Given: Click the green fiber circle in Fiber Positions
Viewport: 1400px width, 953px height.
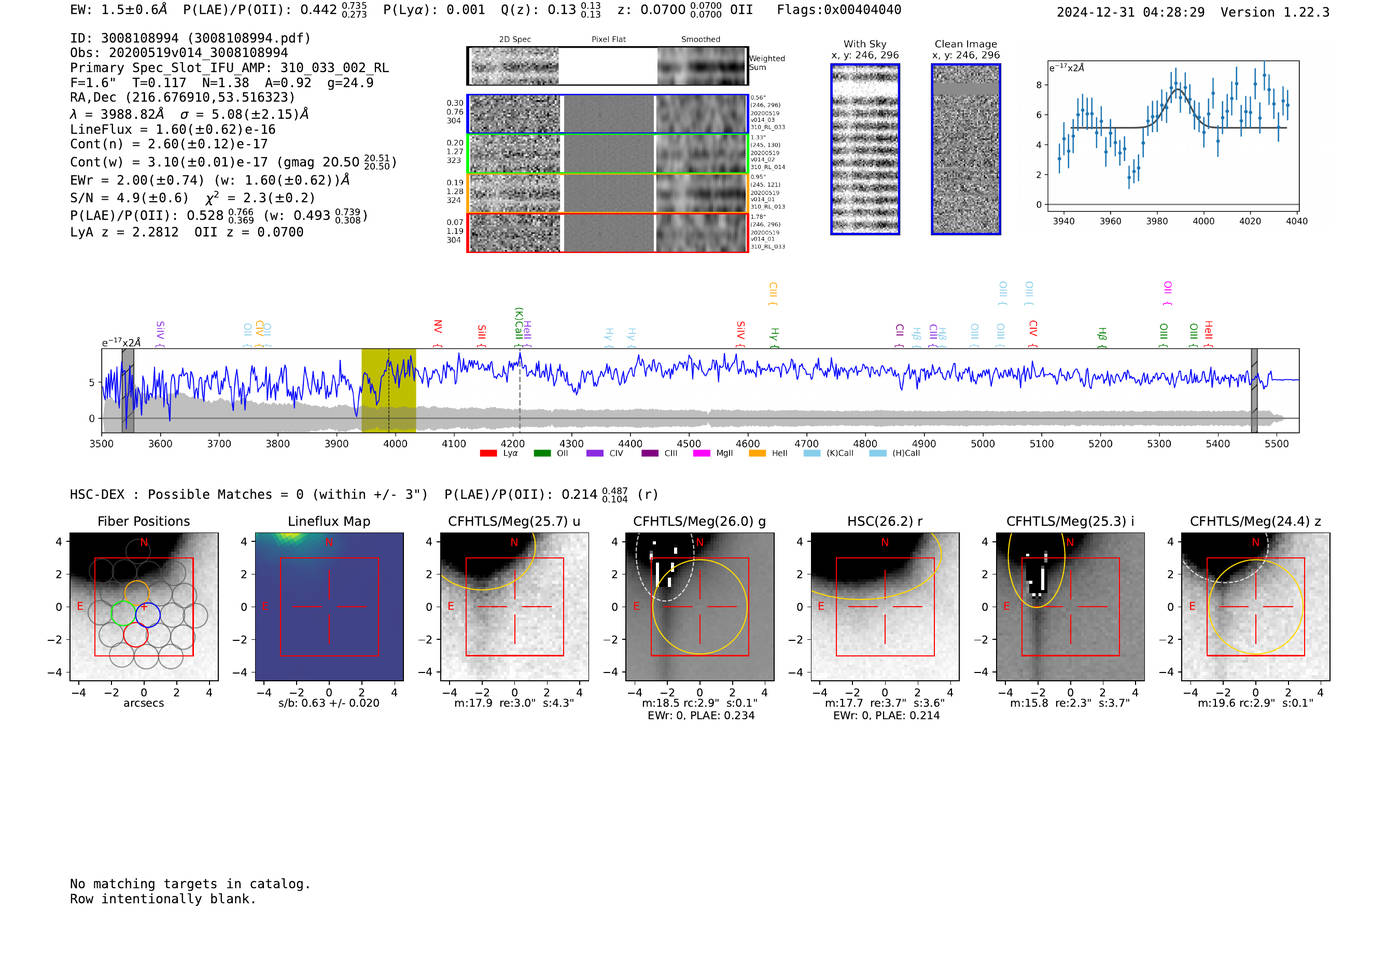Looking at the screenshot, I should pos(123,612).
